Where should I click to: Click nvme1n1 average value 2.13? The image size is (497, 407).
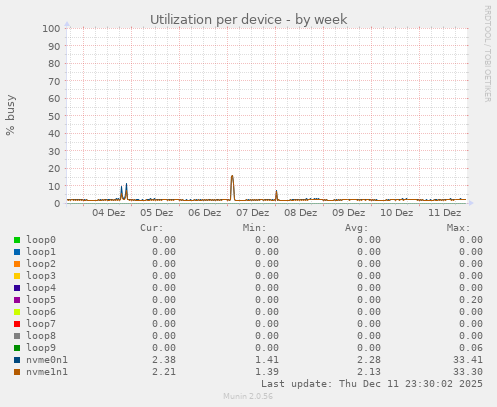coord(369,372)
